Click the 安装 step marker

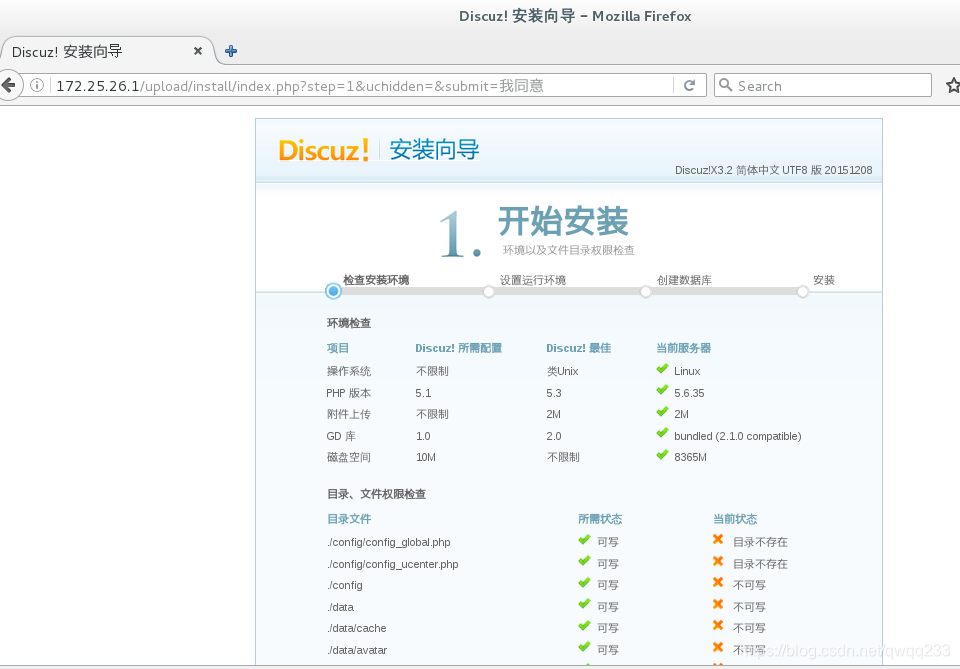tap(803, 292)
